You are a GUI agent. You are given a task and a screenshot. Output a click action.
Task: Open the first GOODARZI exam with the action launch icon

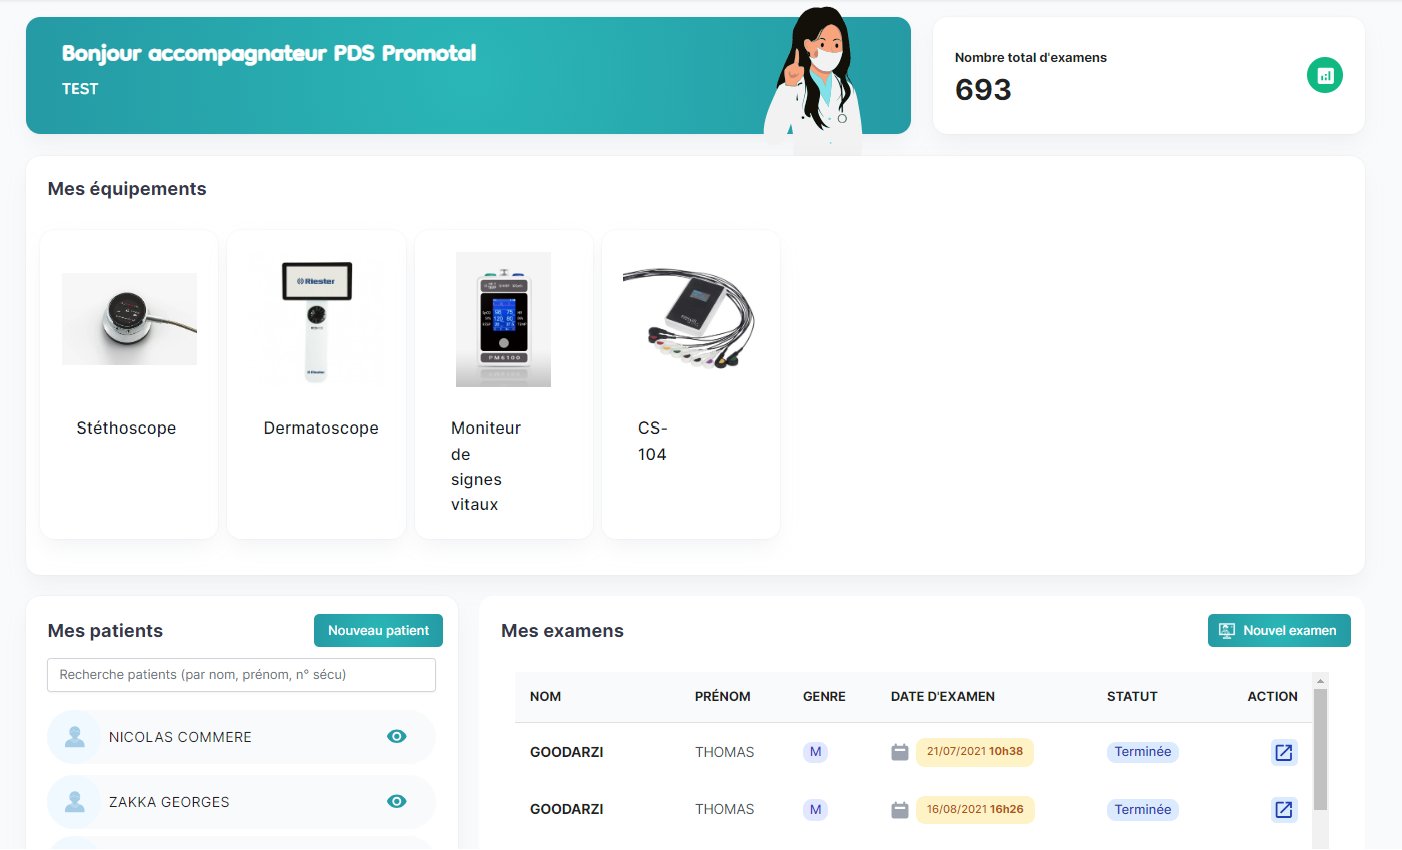[x=1284, y=752]
